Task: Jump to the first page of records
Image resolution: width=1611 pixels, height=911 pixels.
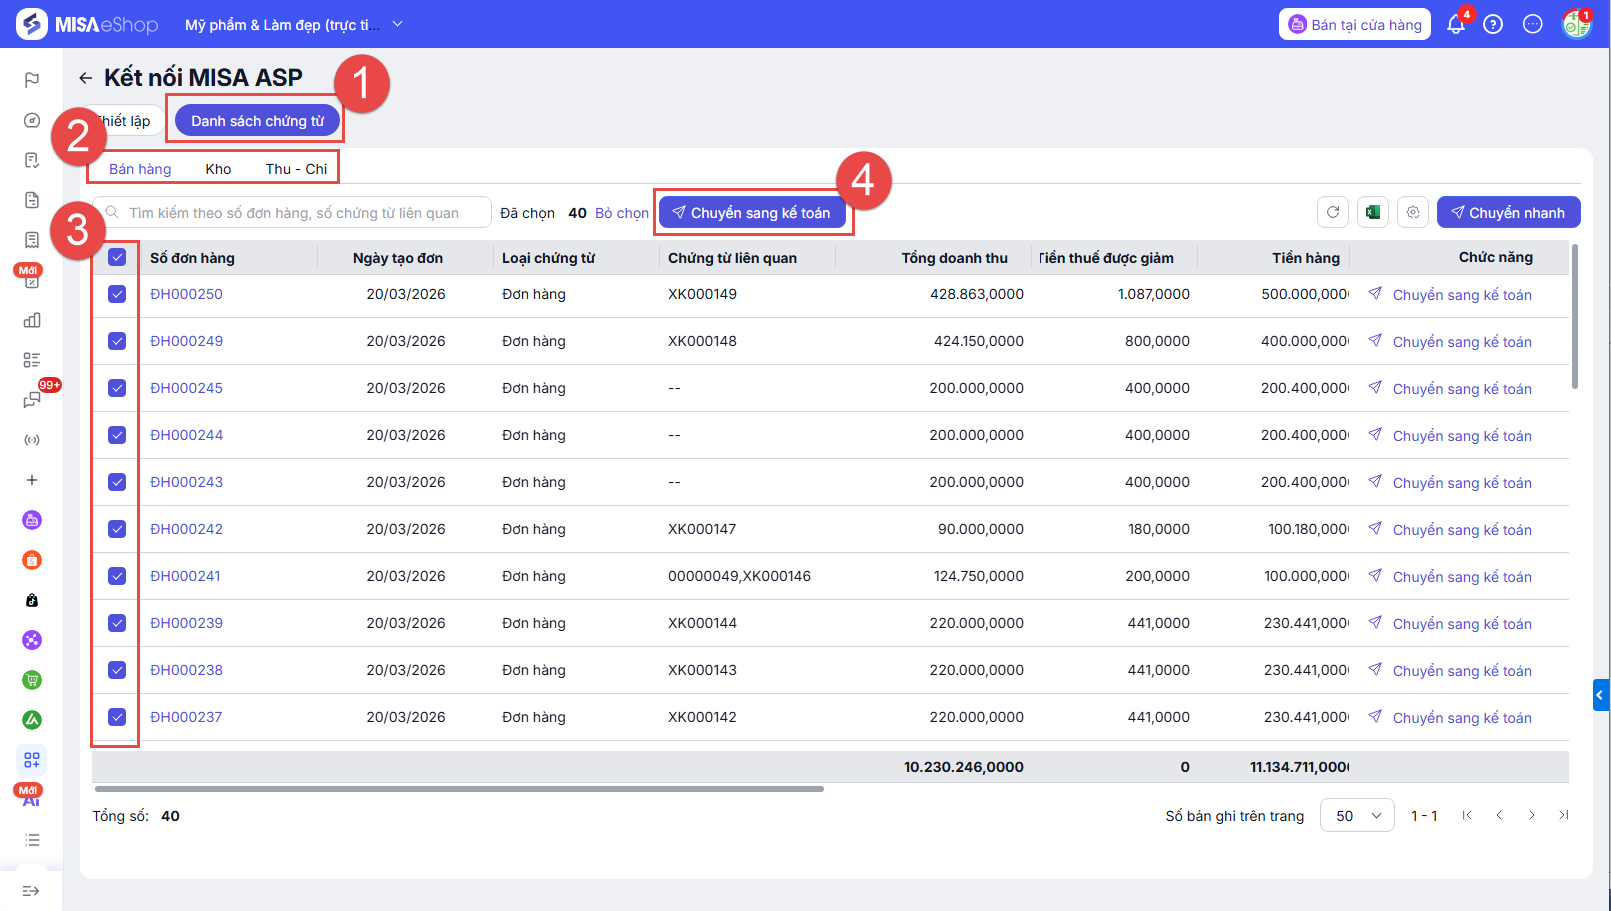Action: pyautogui.click(x=1467, y=815)
